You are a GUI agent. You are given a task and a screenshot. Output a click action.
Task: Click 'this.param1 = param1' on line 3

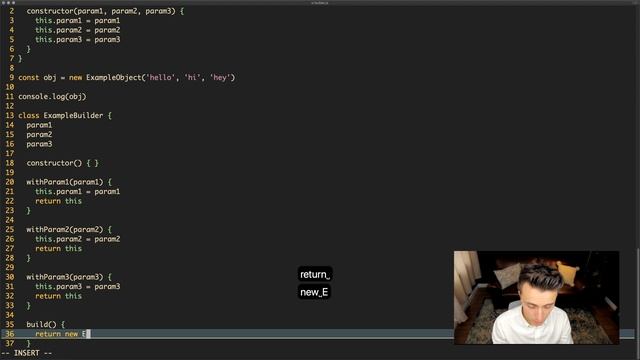pos(78,20)
